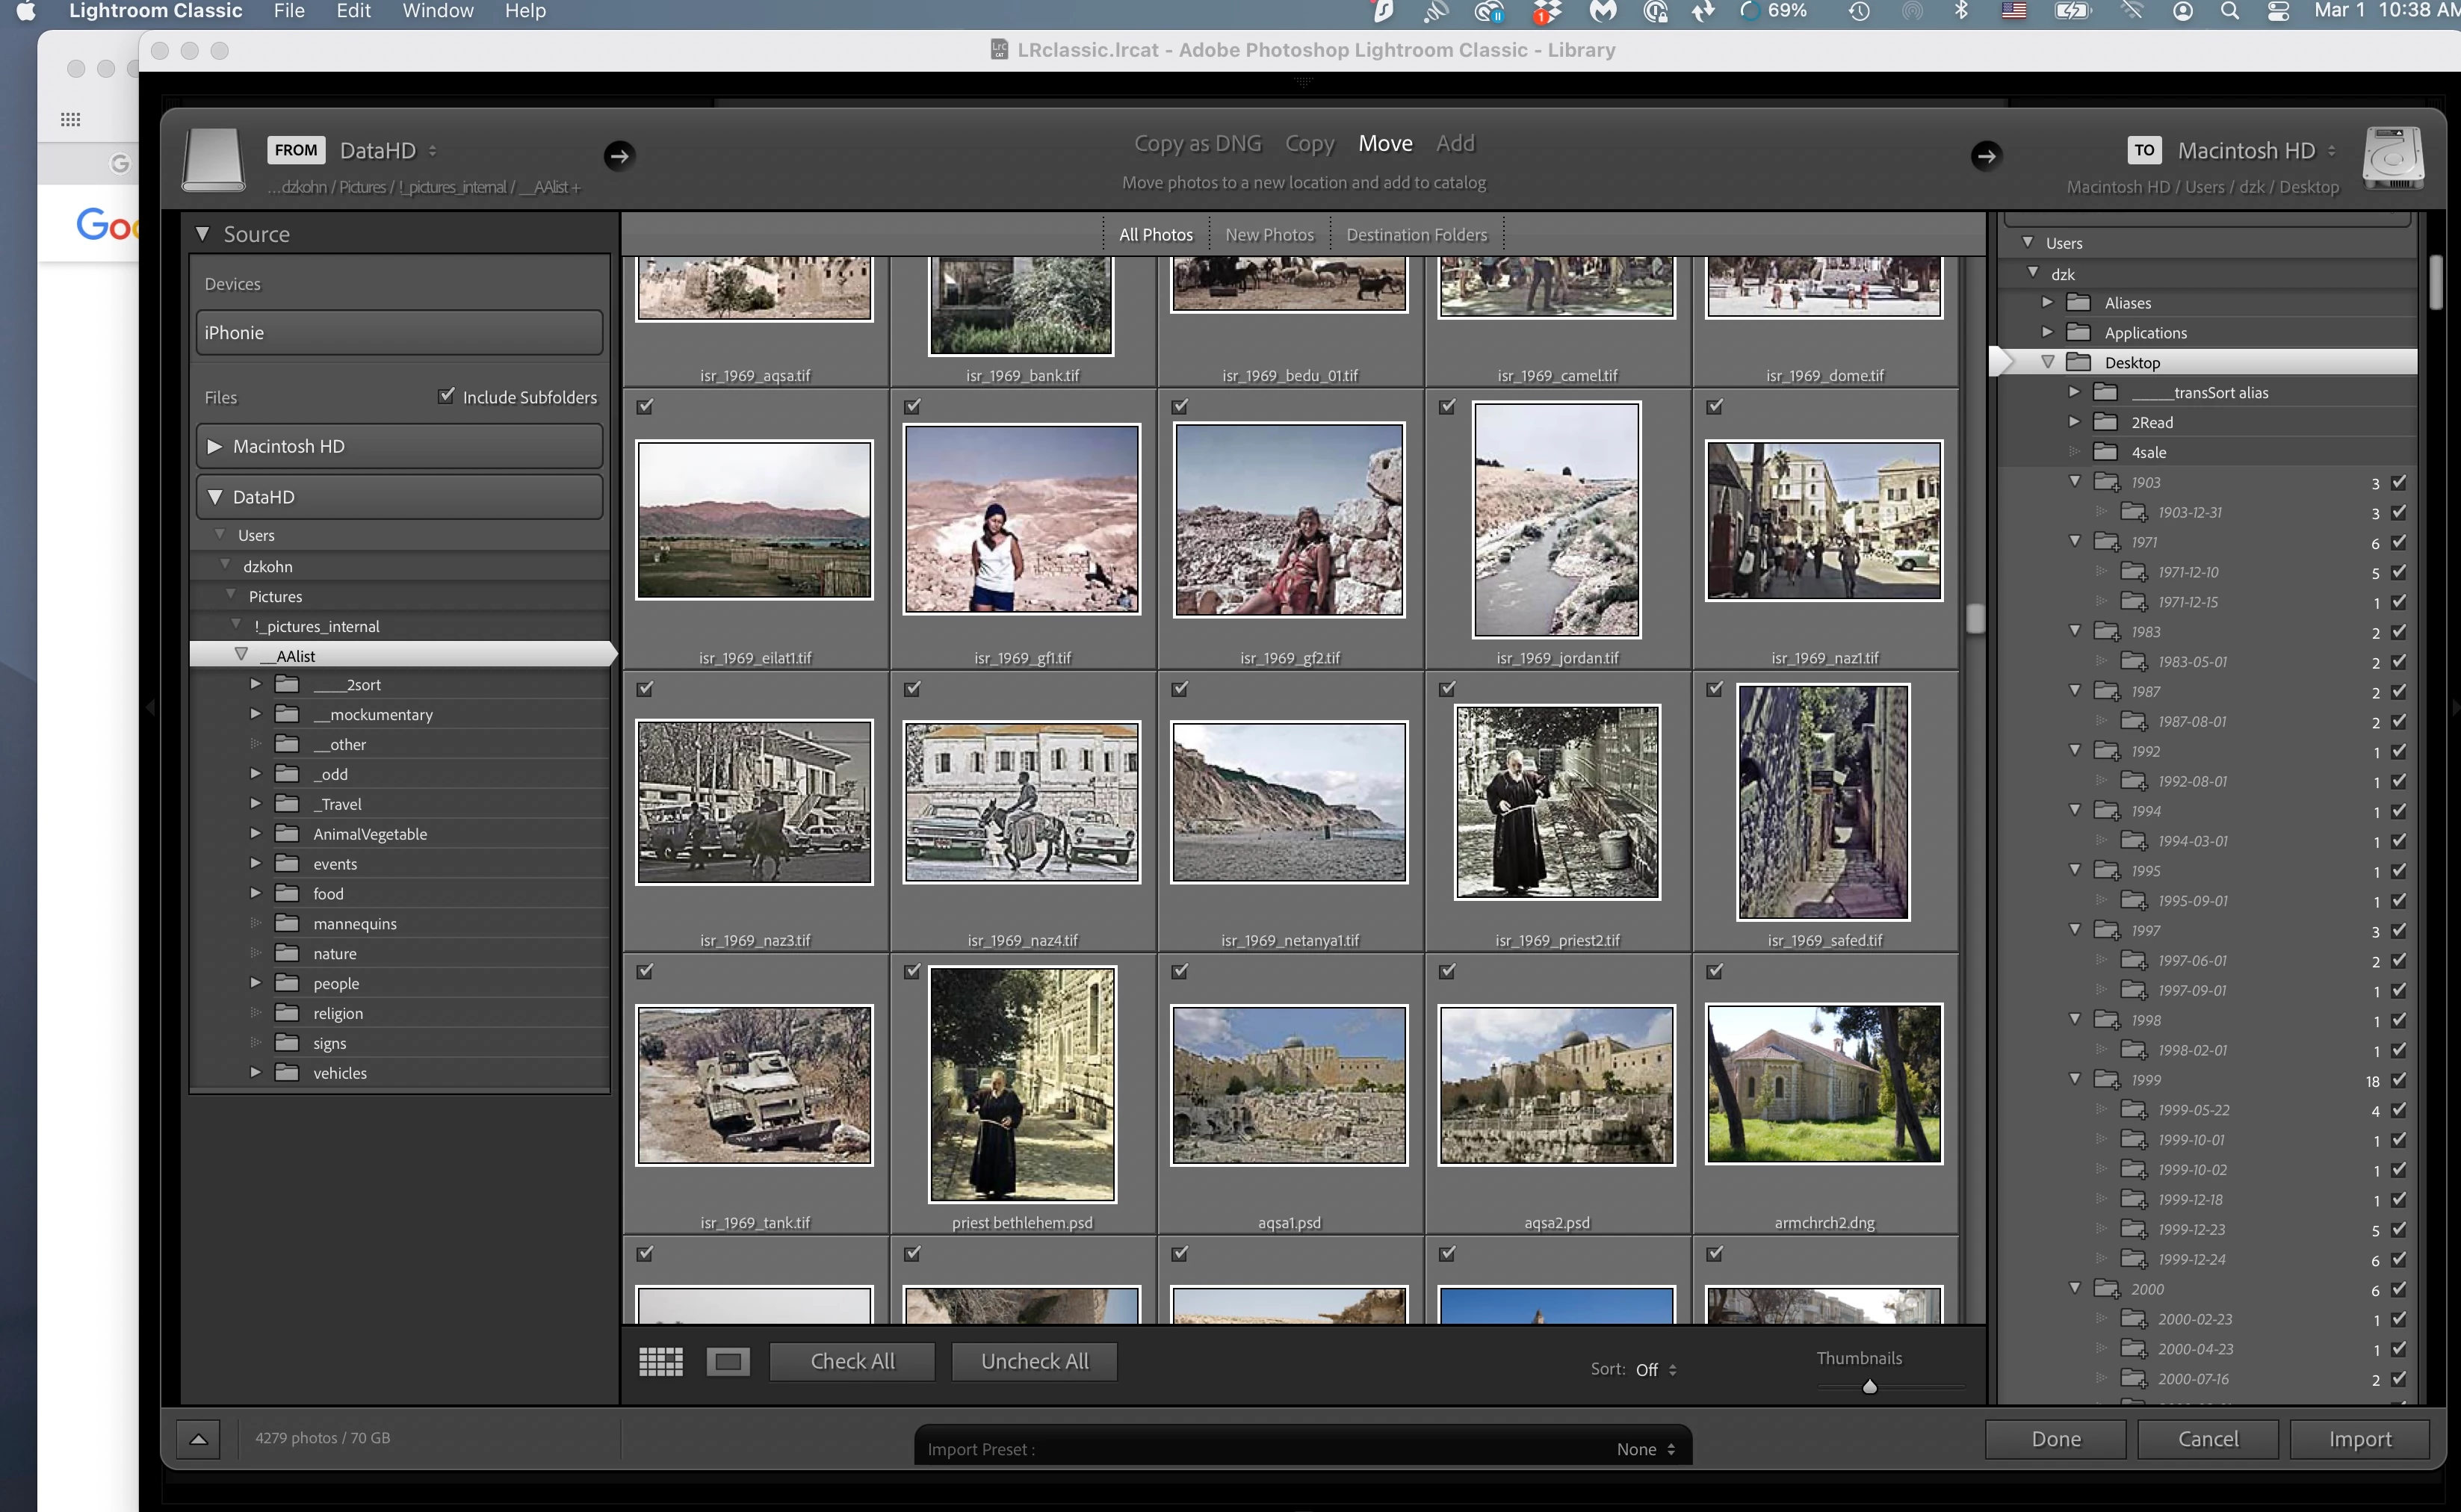Viewport: 2461px width, 1512px height.
Task: Open Spotlight search in the menu bar
Action: click(2229, 11)
